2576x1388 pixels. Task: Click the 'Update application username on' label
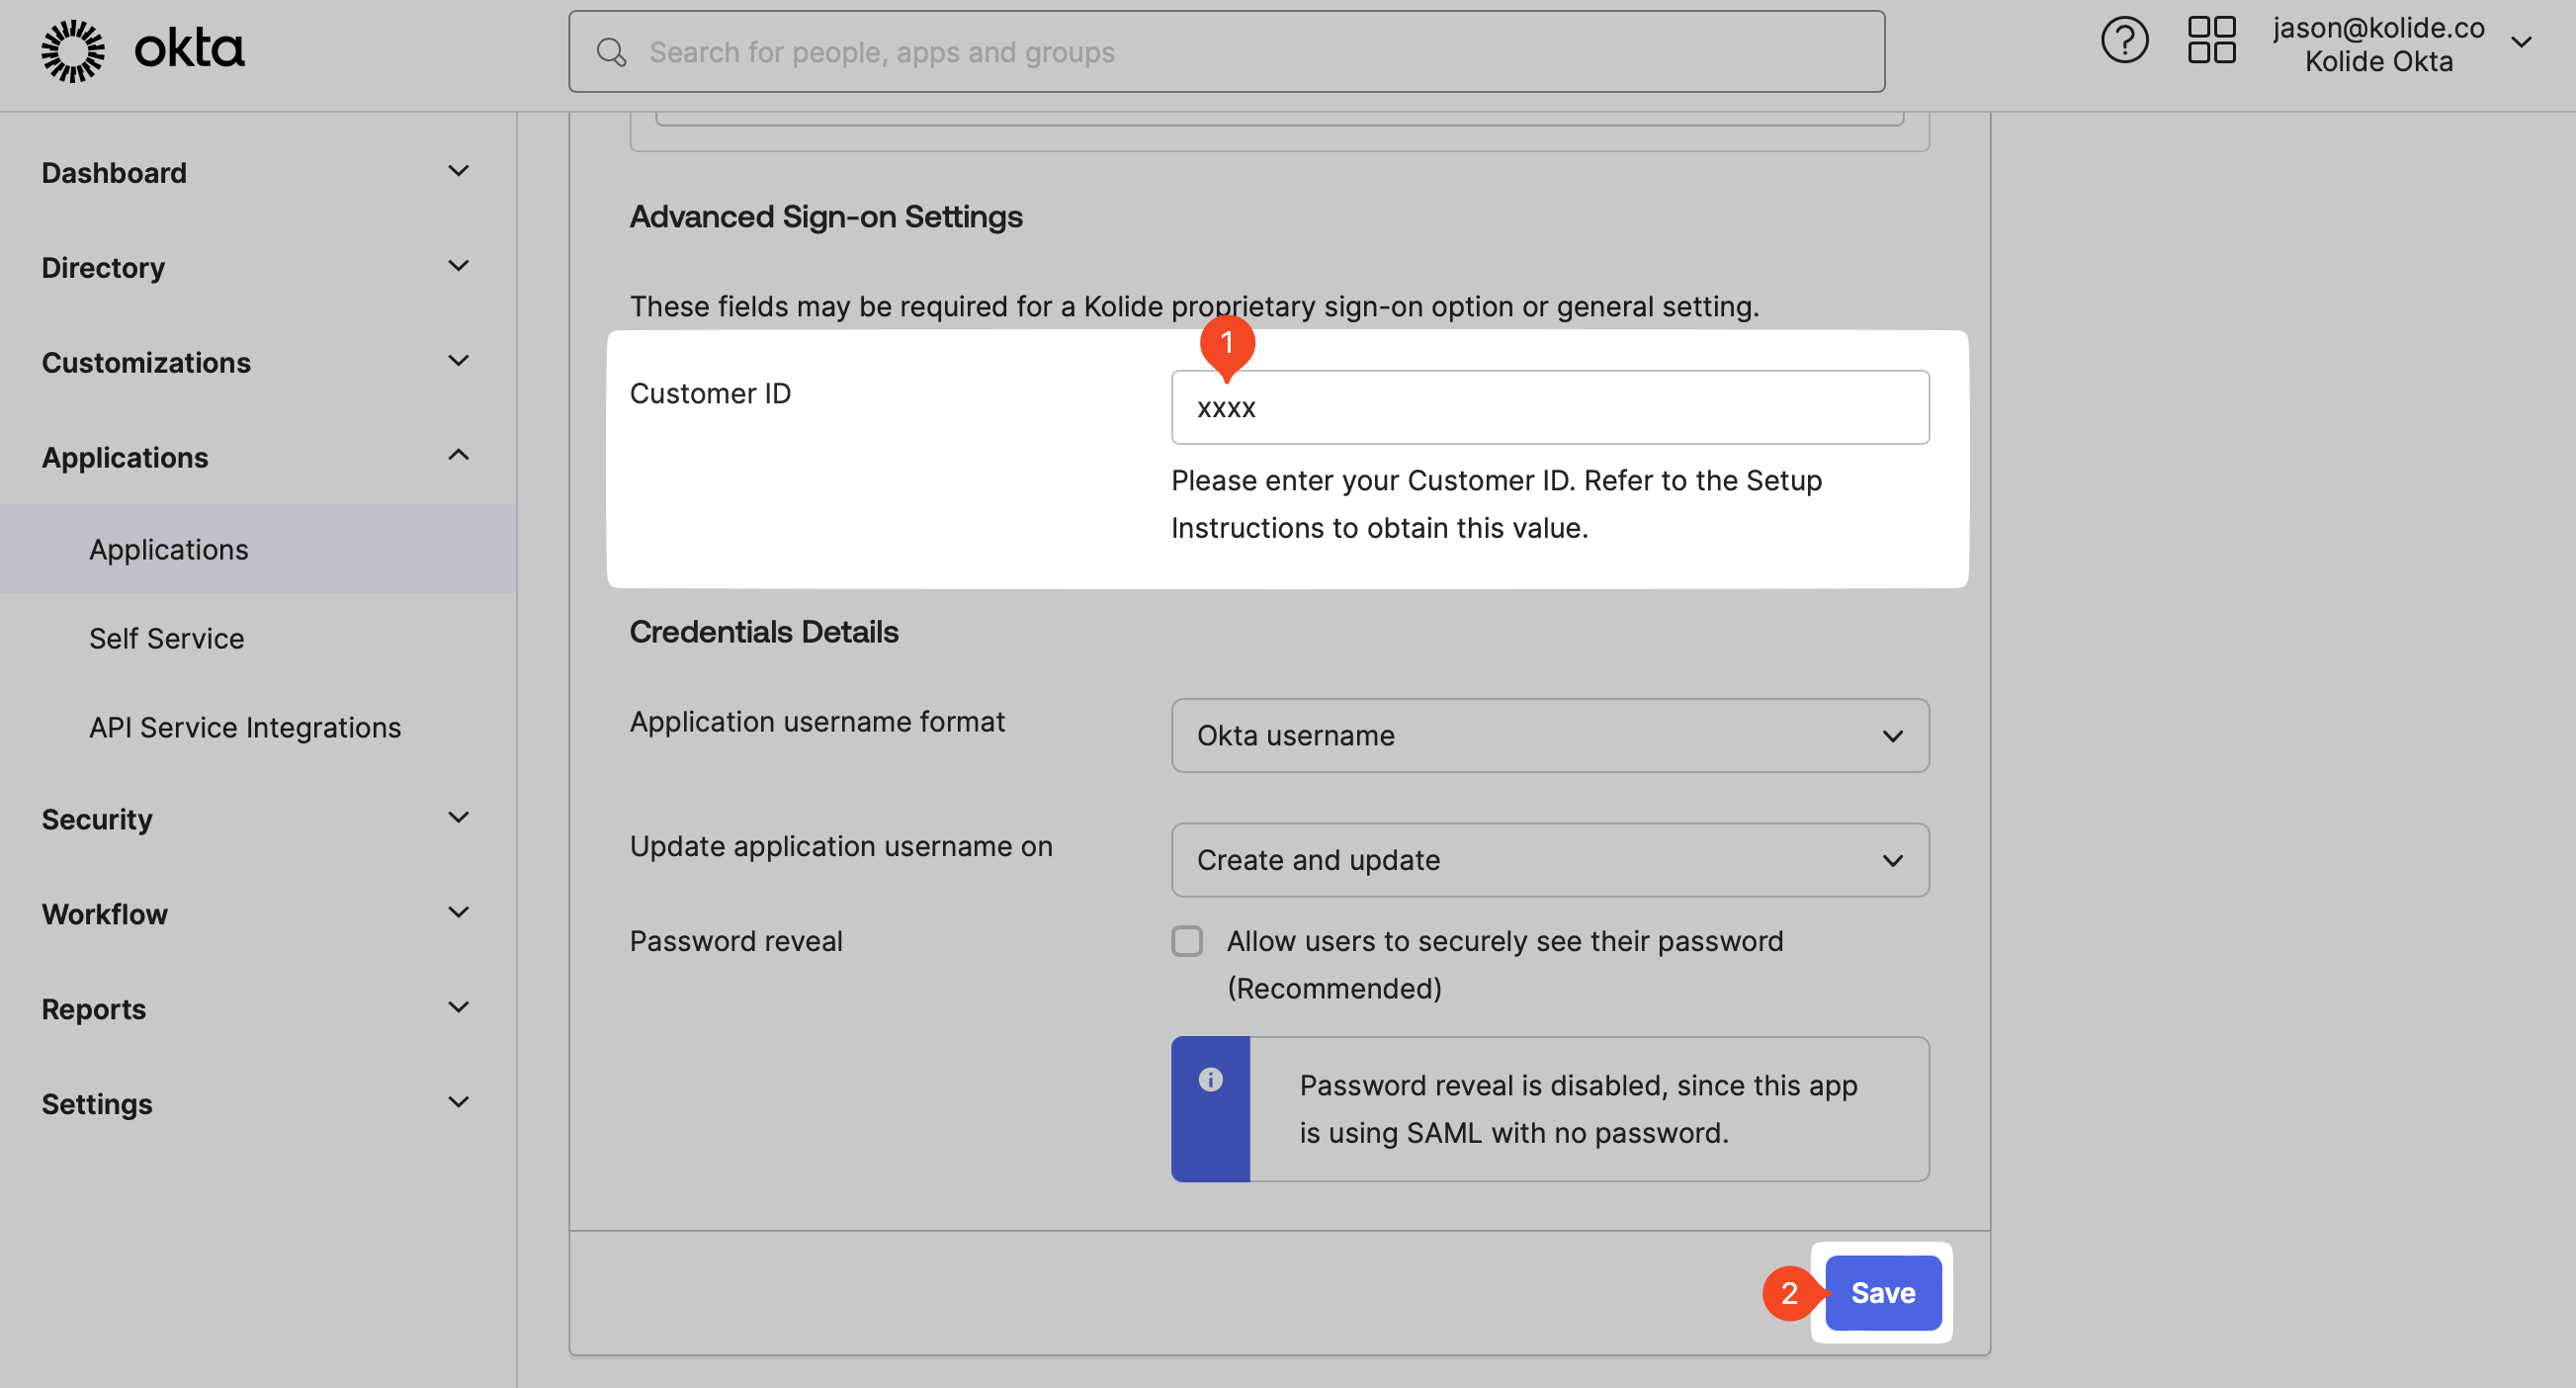pos(841,847)
